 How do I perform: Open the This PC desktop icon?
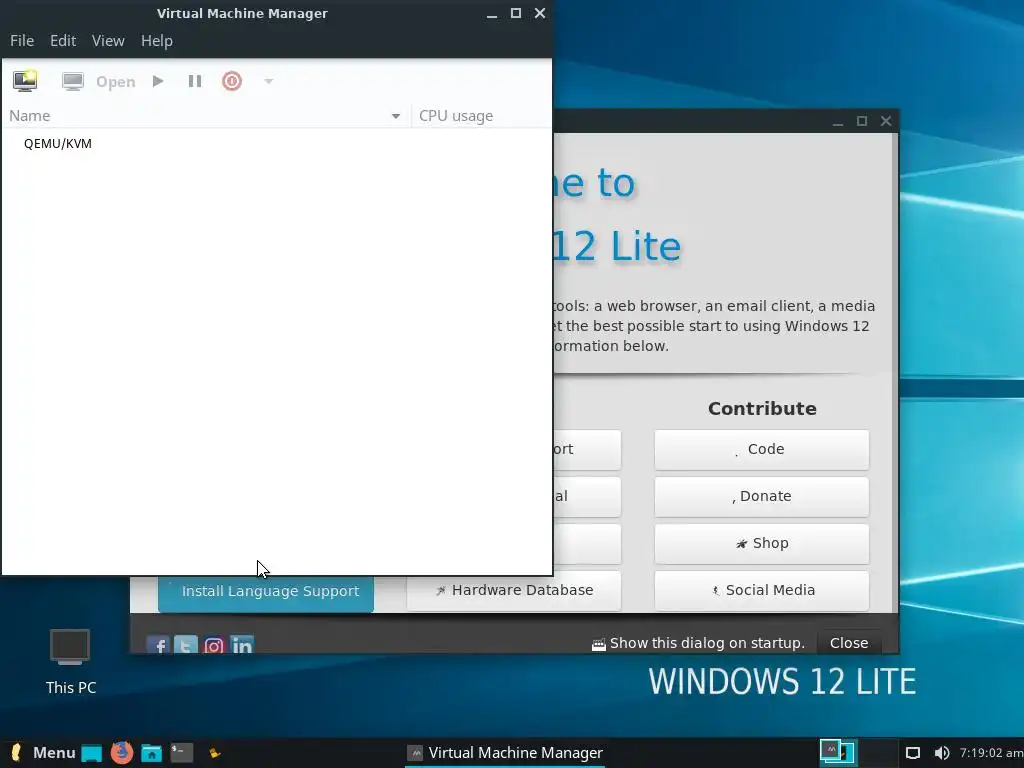pos(71,661)
